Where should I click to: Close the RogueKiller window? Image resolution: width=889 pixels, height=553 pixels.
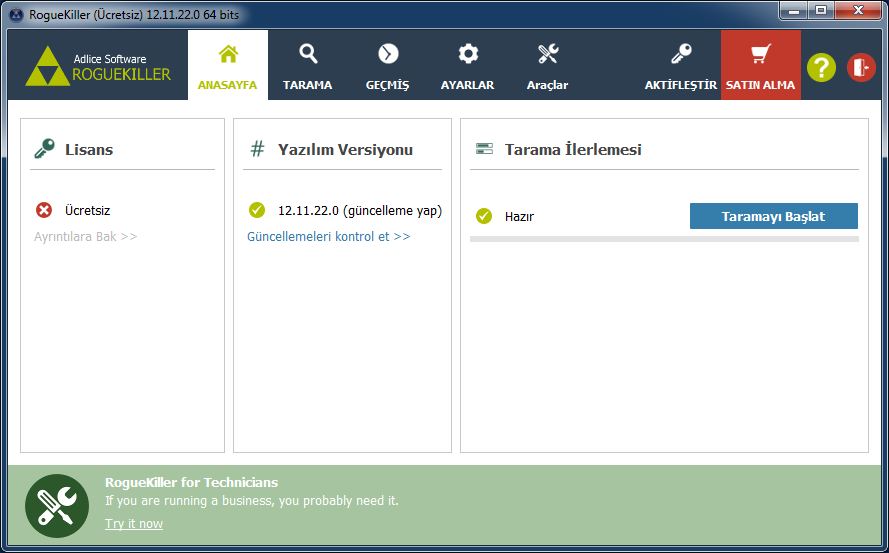(858, 10)
